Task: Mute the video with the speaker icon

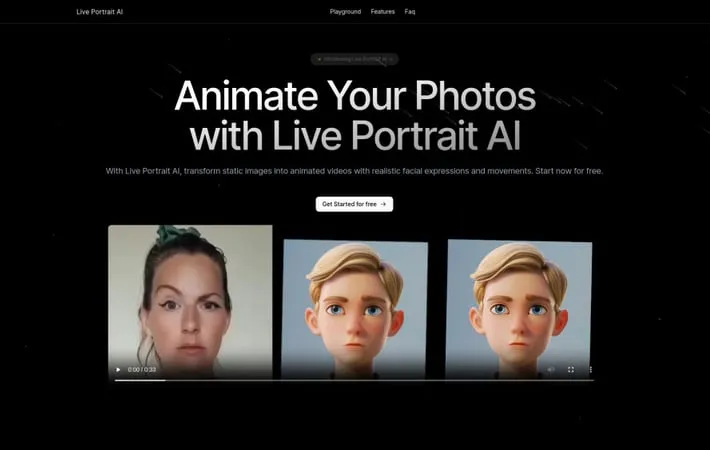Action: pyautogui.click(x=549, y=369)
